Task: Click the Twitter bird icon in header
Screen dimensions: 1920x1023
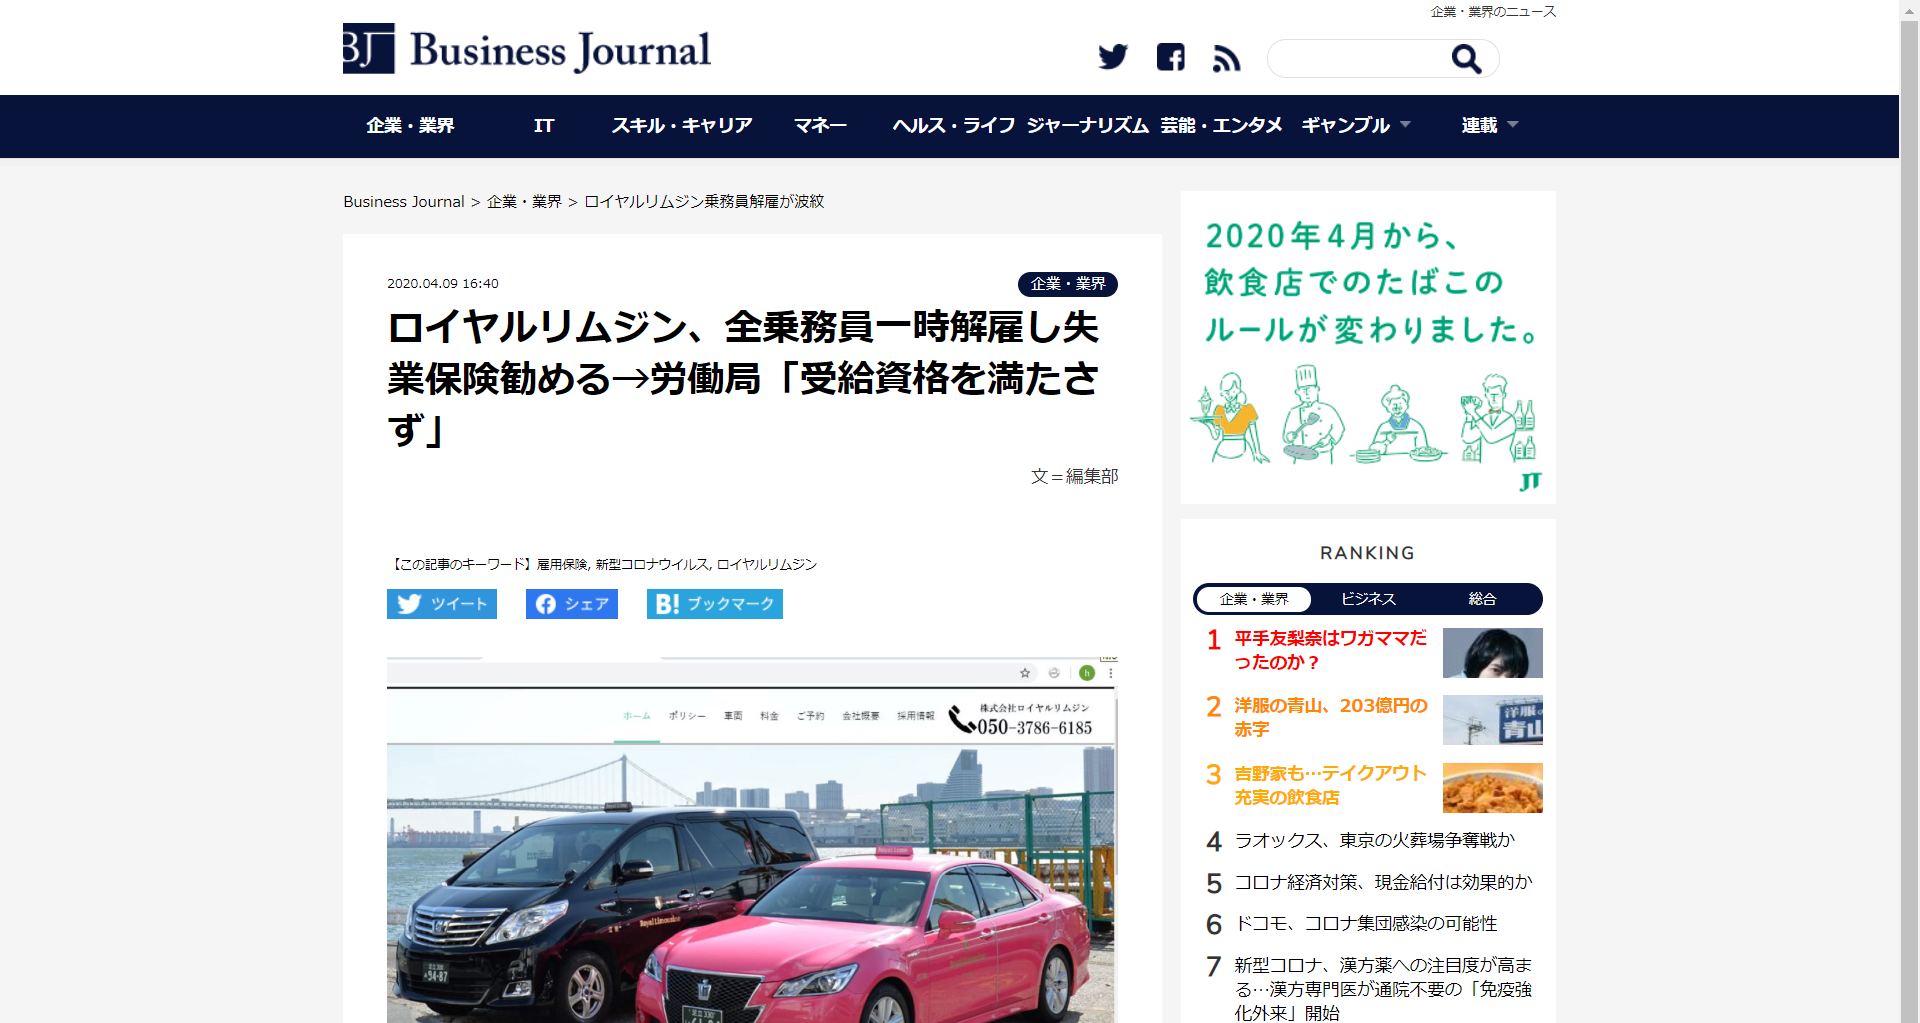Action: tap(1112, 57)
